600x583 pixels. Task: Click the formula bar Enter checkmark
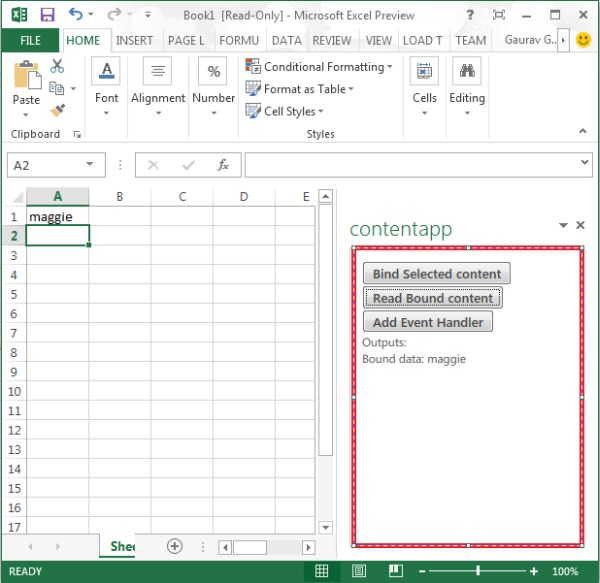click(x=188, y=165)
